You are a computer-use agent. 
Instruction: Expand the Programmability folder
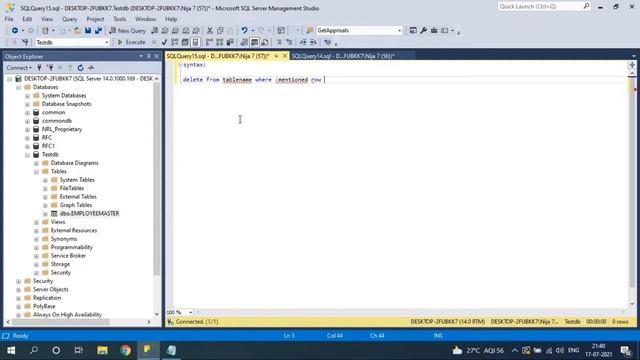(x=36, y=248)
